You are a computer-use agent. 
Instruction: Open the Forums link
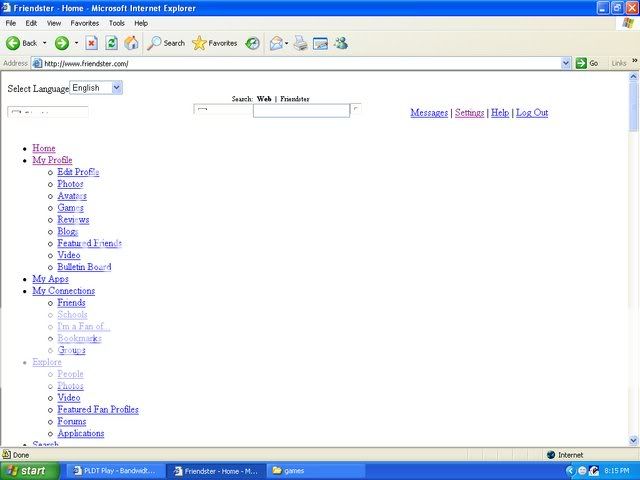click(72, 421)
